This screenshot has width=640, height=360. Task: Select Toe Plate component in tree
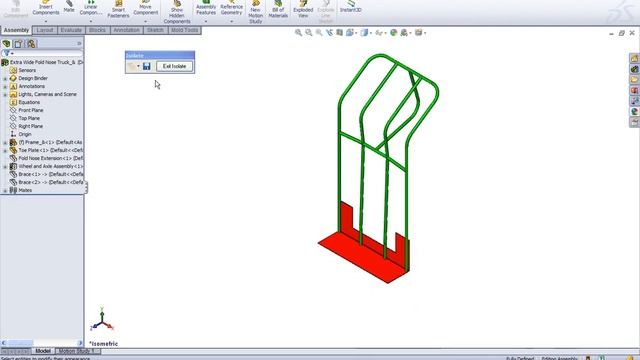[x=50, y=150]
